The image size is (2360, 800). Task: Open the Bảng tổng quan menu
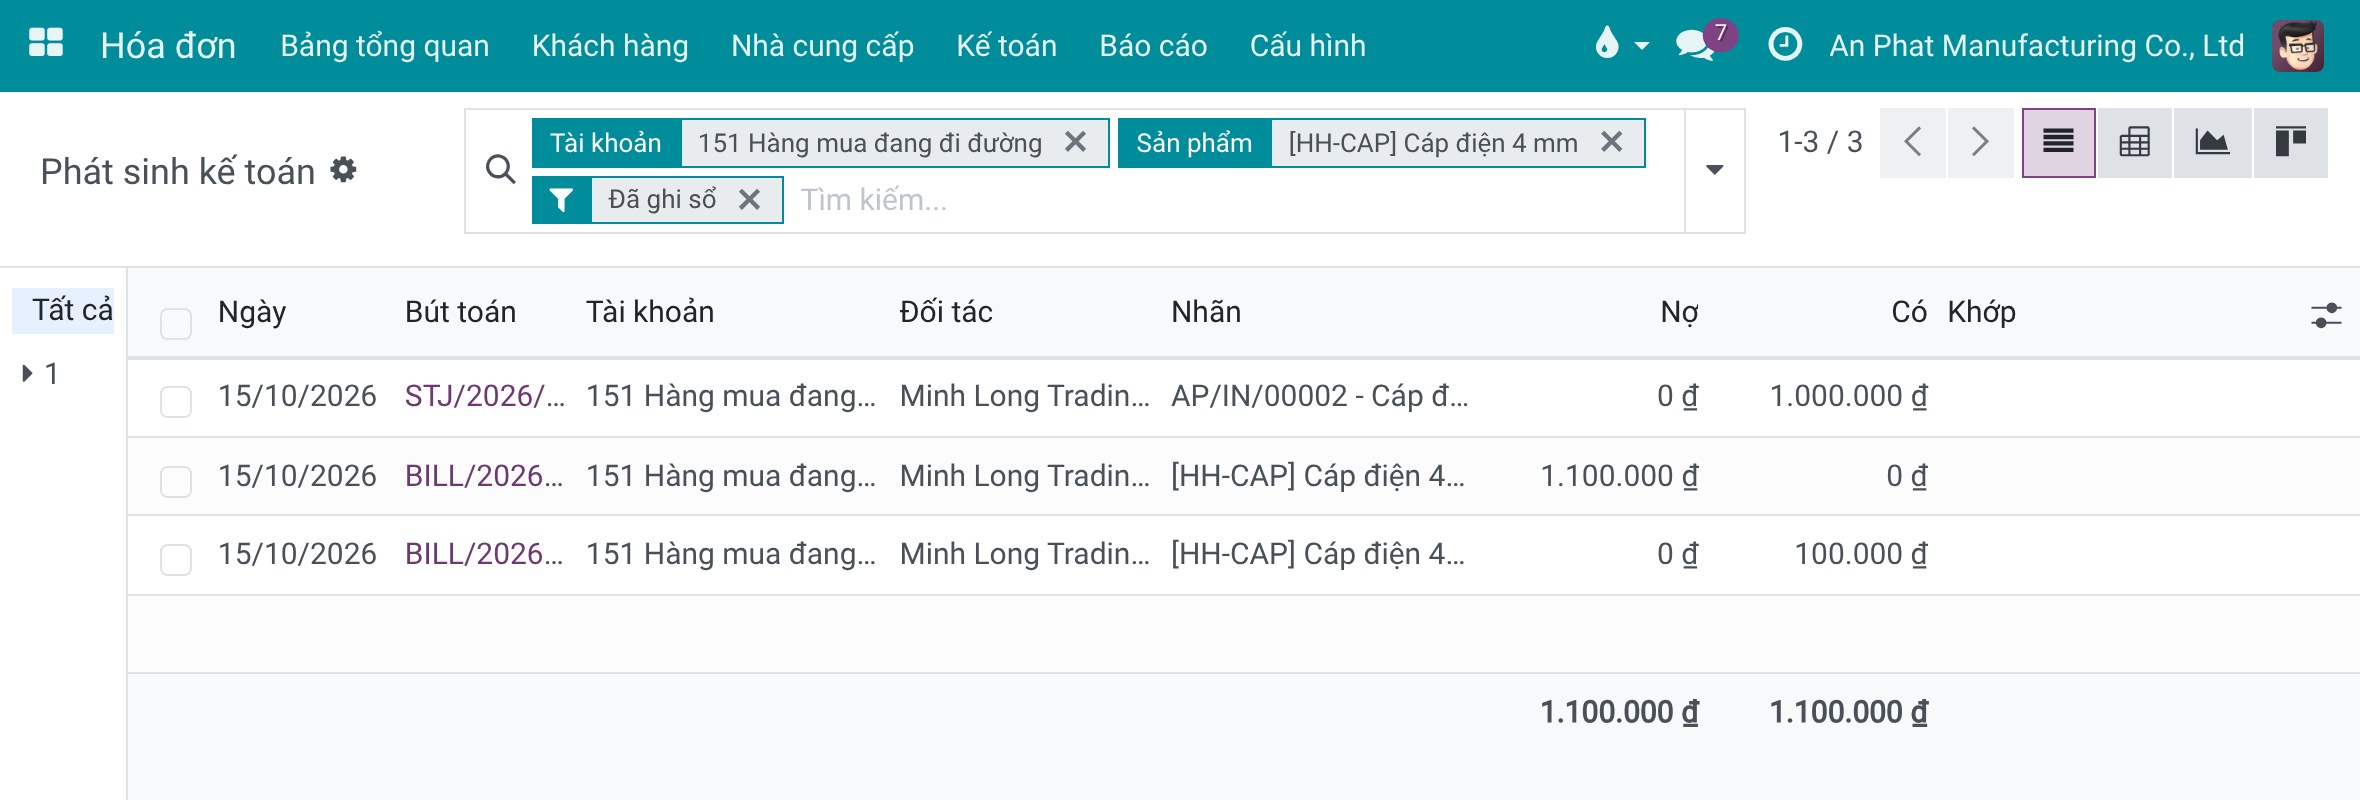[385, 46]
